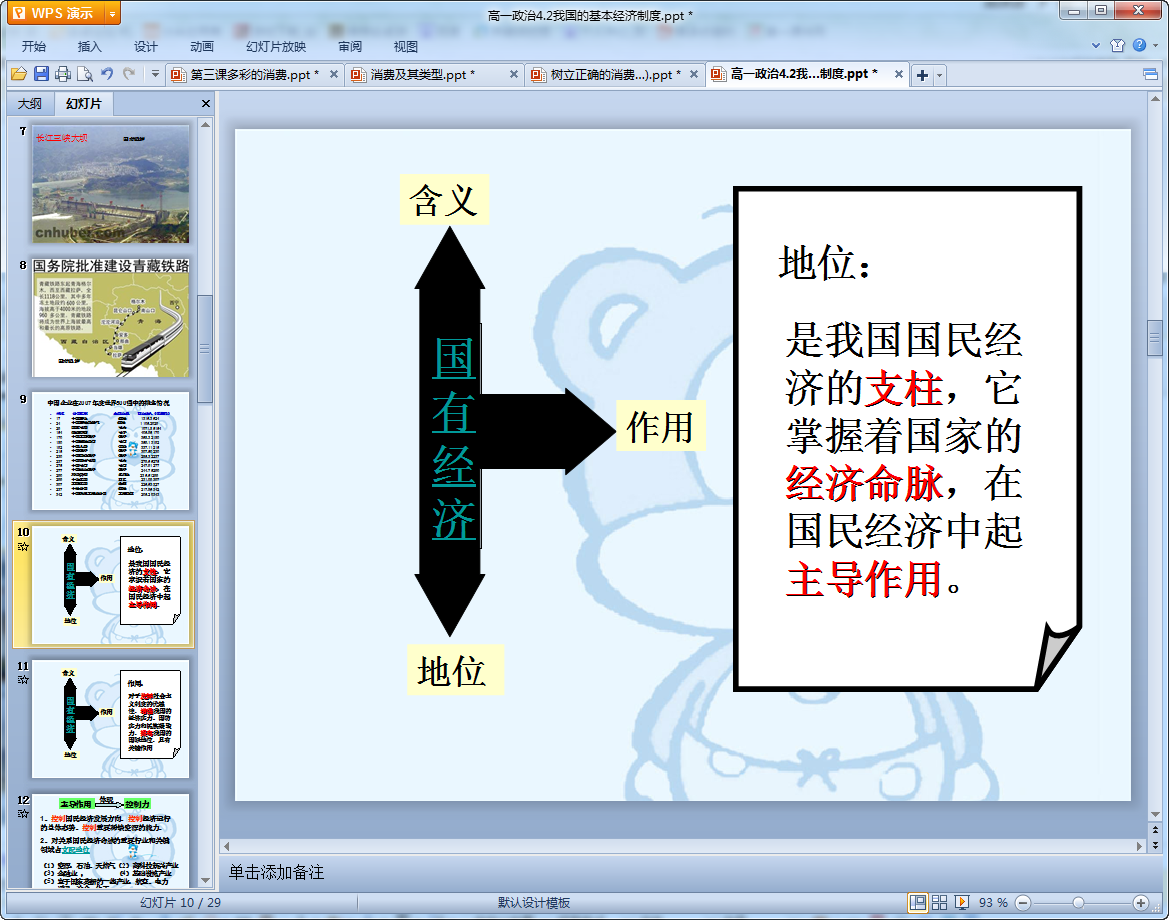Open the WPS 演示 application menu dropdown arrow

[x=113, y=13]
